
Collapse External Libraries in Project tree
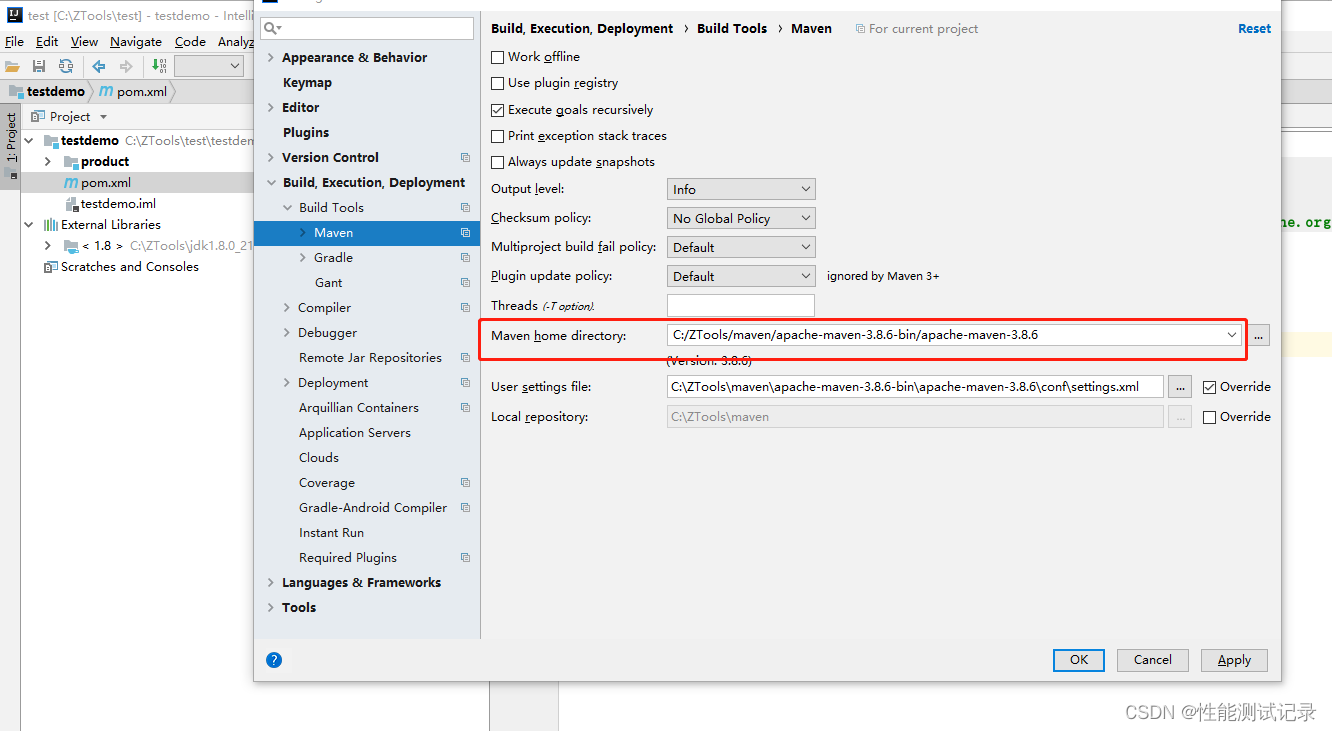click(29, 225)
